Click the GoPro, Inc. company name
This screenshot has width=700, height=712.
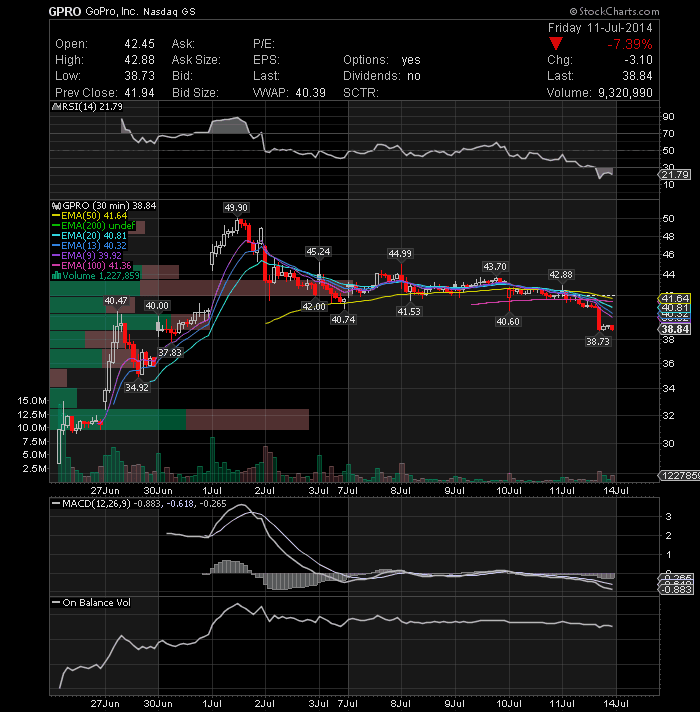(111, 11)
